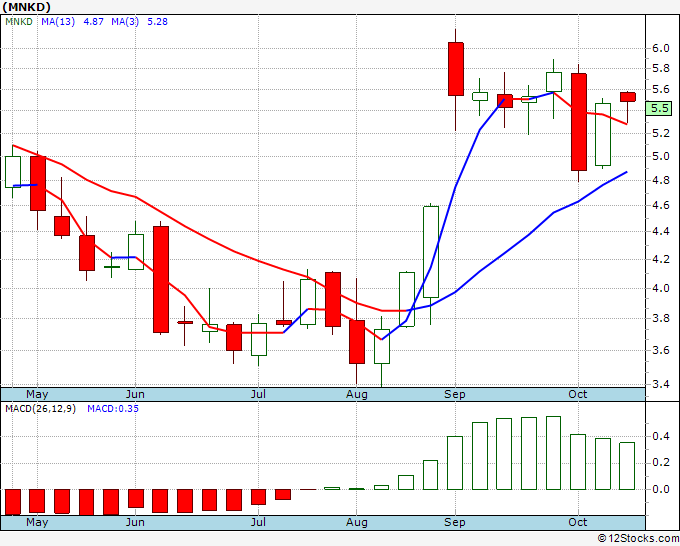
Task: Click Jul on the MACD panel date axis
Action: (258, 523)
